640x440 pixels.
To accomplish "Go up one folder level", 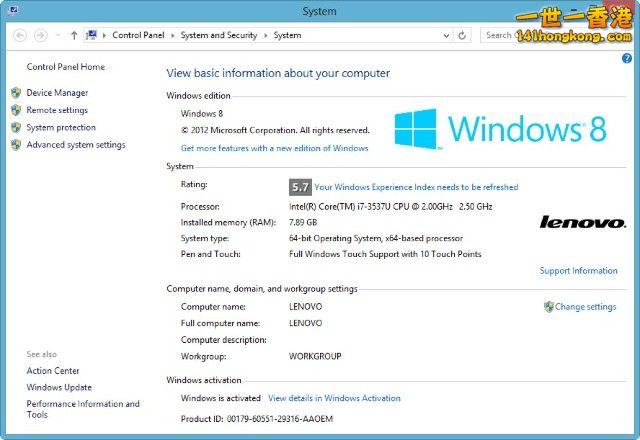I will (x=74, y=36).
